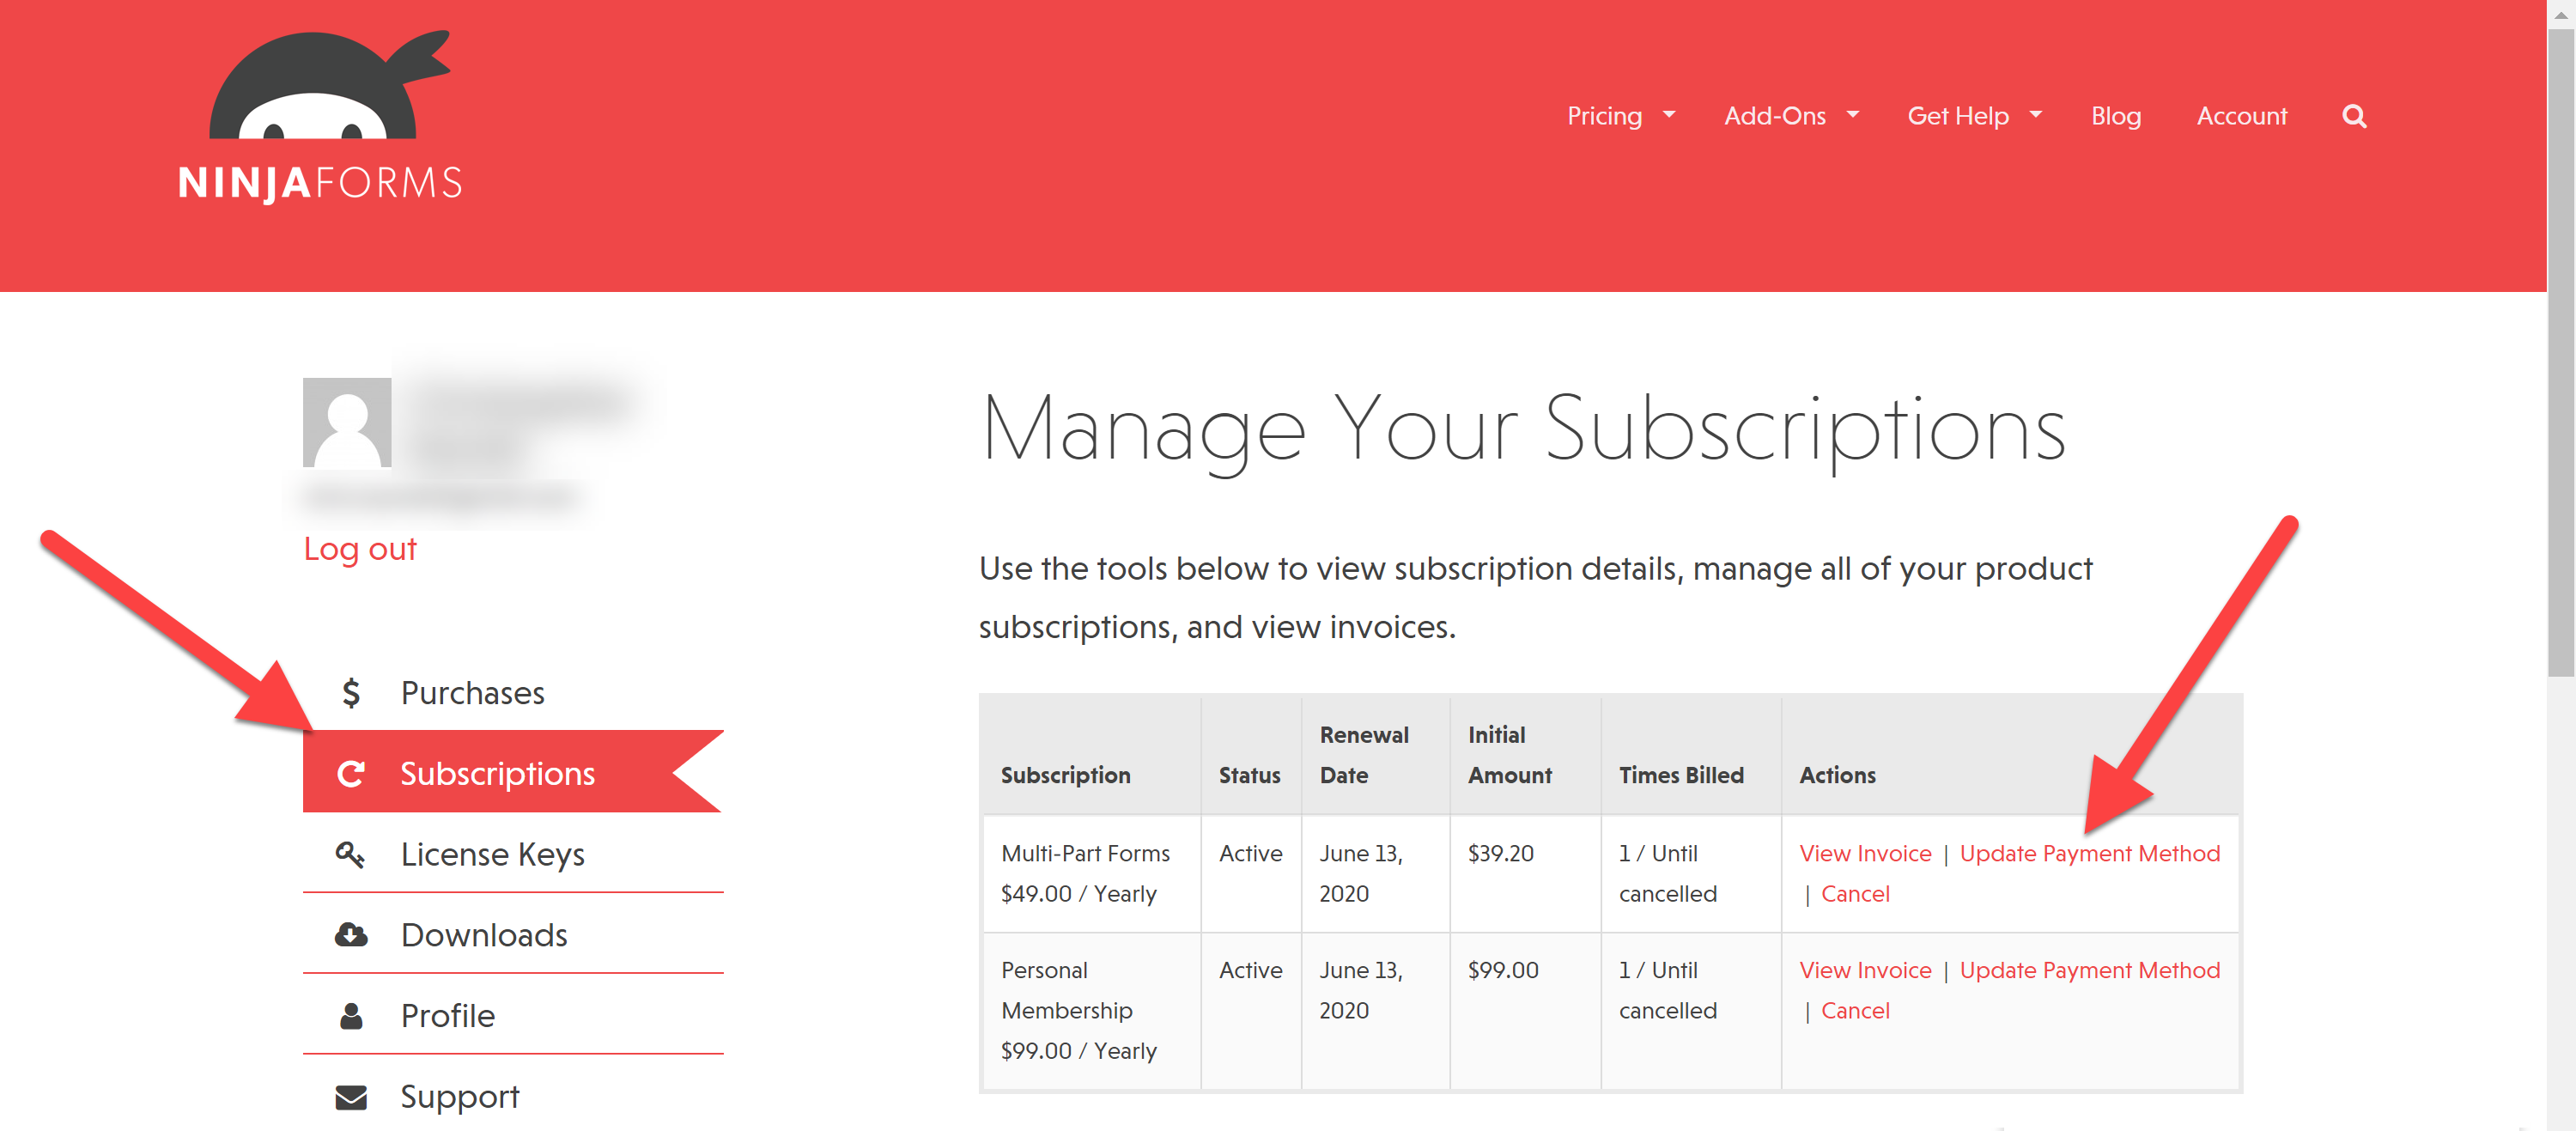Select Support in the sidebar

(x=513, y=1096)
